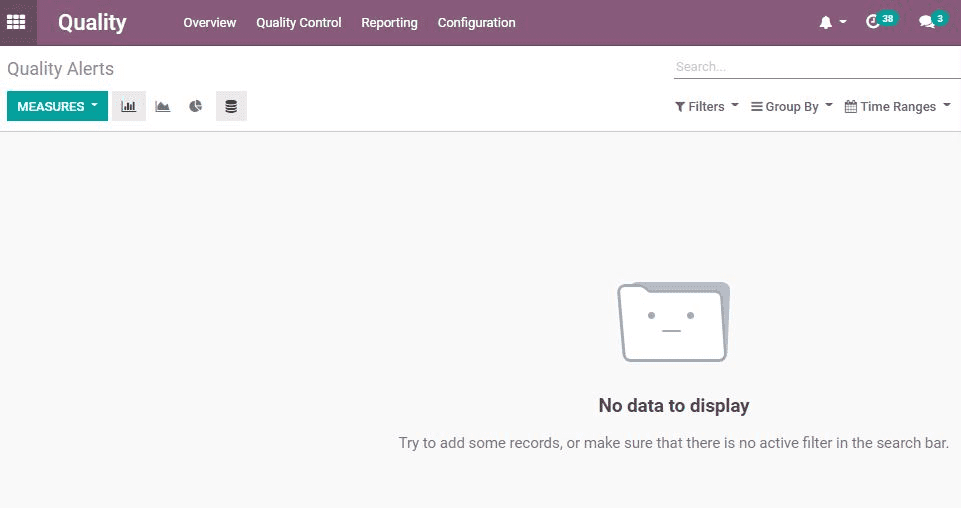Screen dimensions: 961x508
Task: Switch to bar chart view
Action: click(x=129, y=106)
